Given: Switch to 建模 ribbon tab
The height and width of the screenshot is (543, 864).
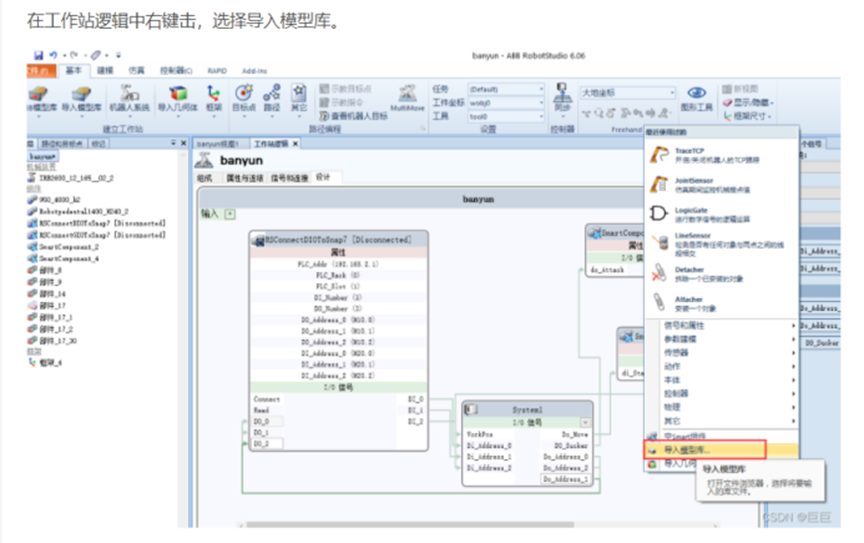Looking at the screenshot, I should 105,71.
